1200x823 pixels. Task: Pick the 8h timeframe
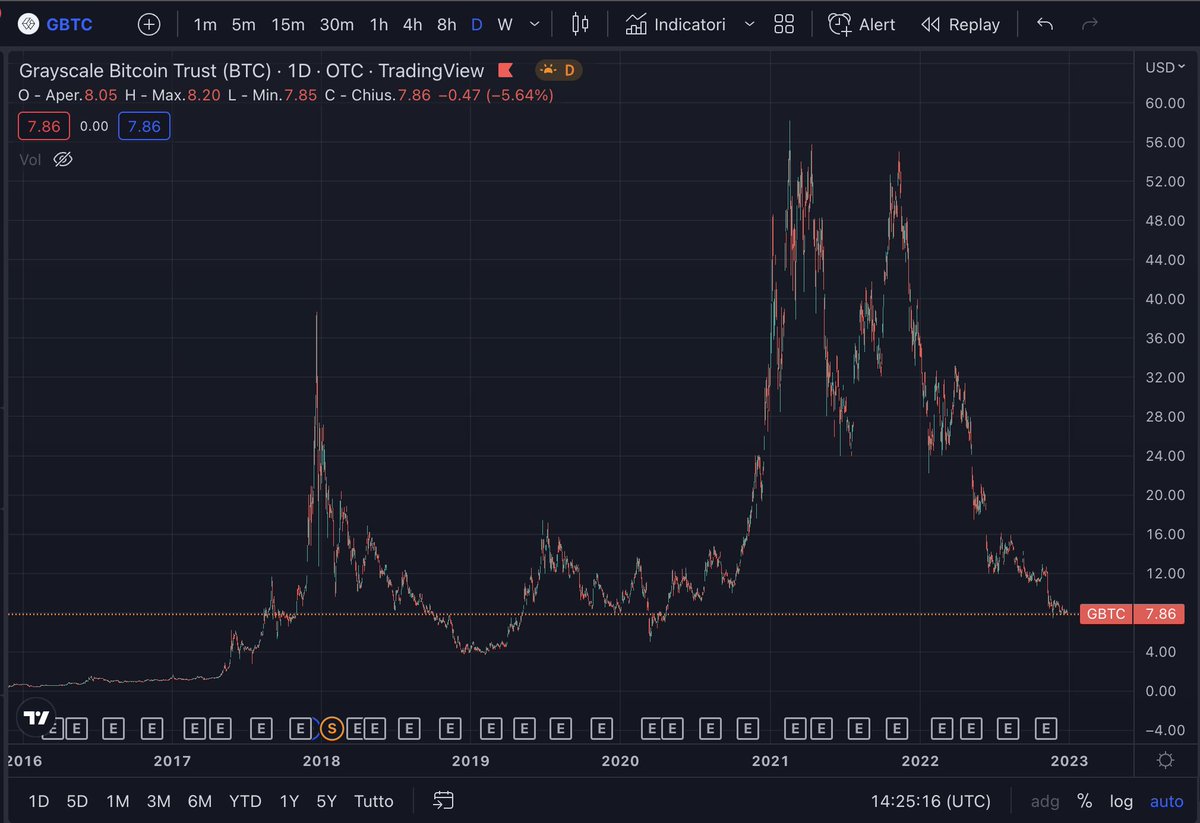[x=447, y=24]
